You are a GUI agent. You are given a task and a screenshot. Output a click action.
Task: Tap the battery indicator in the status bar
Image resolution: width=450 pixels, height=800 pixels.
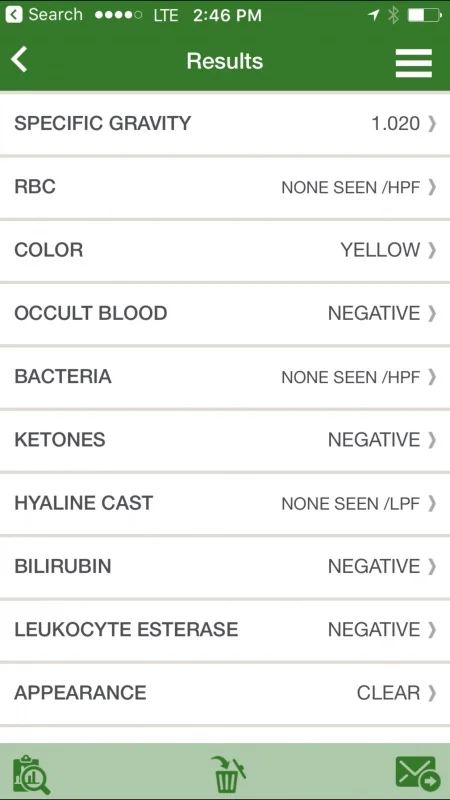424,15
